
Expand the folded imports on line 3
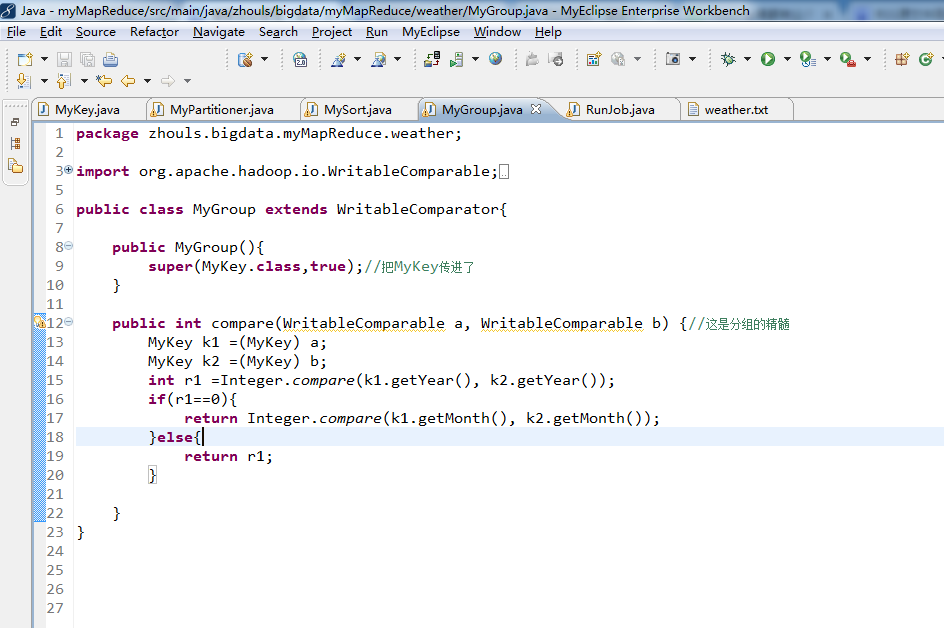coord(69,170)
